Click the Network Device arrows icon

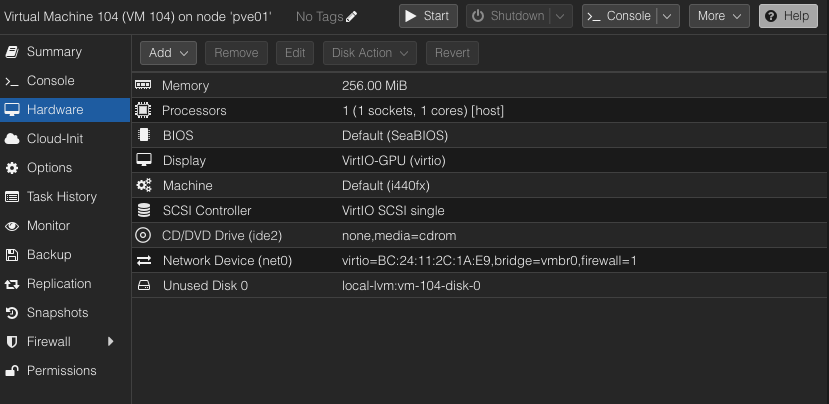click(143, 261)
